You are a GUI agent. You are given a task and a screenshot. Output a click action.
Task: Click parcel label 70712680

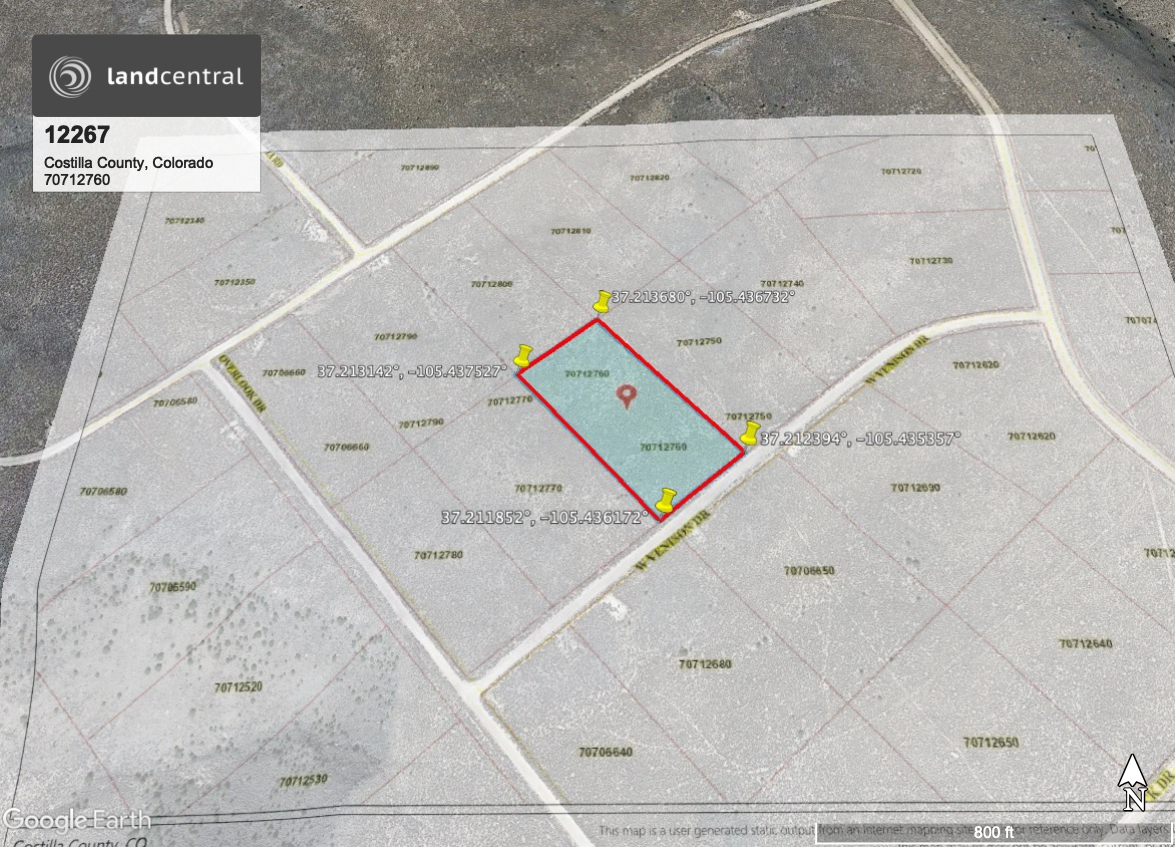click(705, 664)
